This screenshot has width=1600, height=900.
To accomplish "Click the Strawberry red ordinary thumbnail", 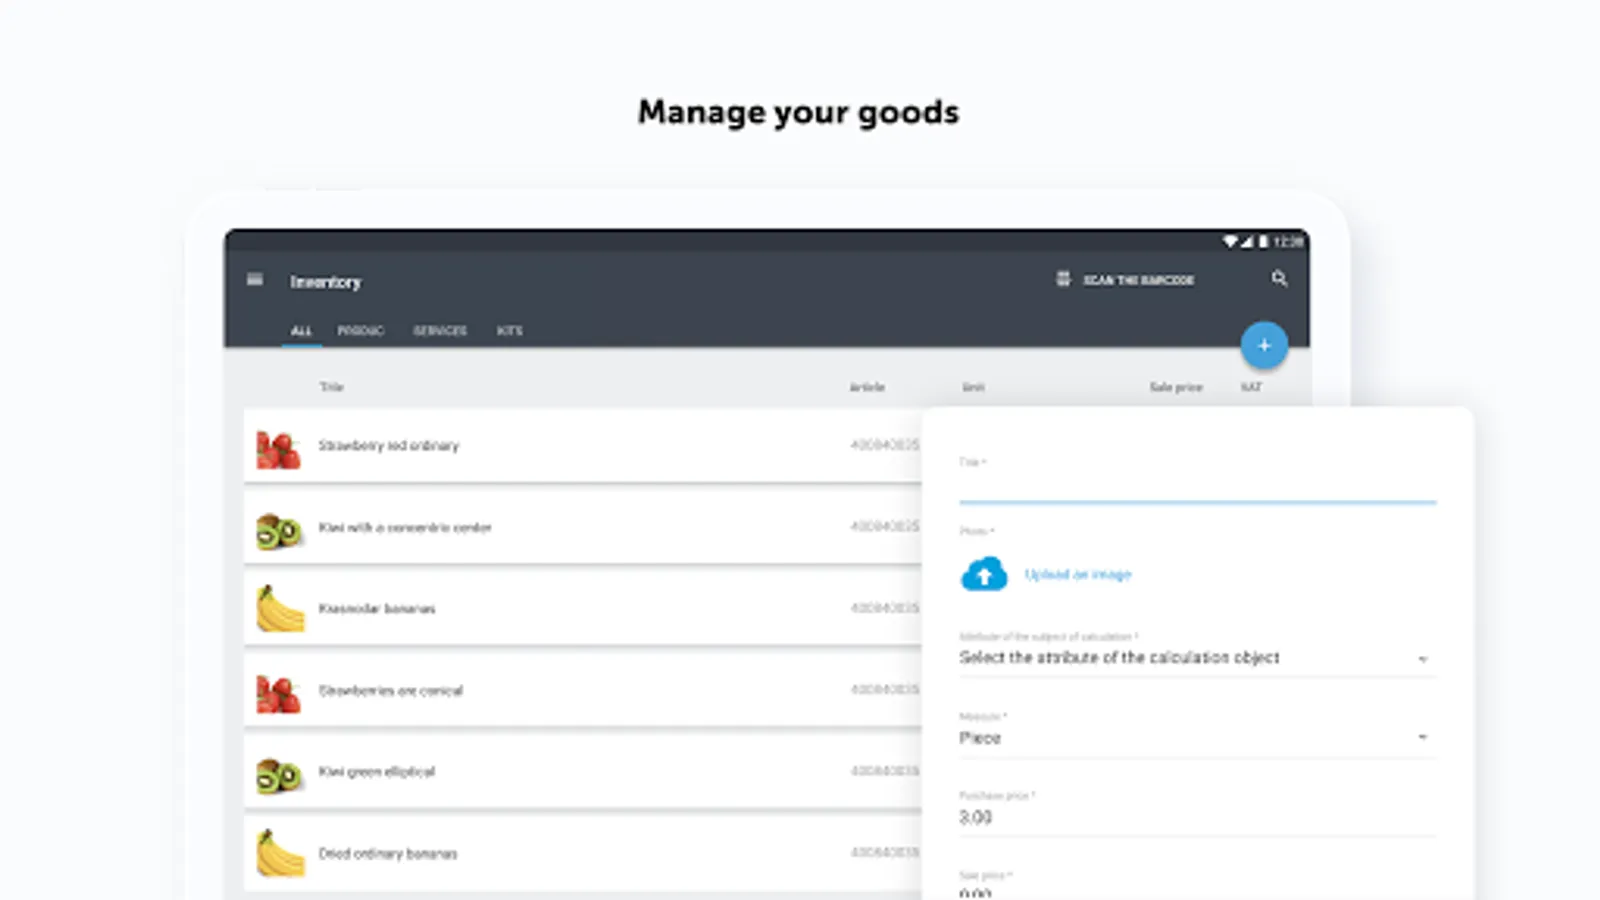I will [278, 449].
